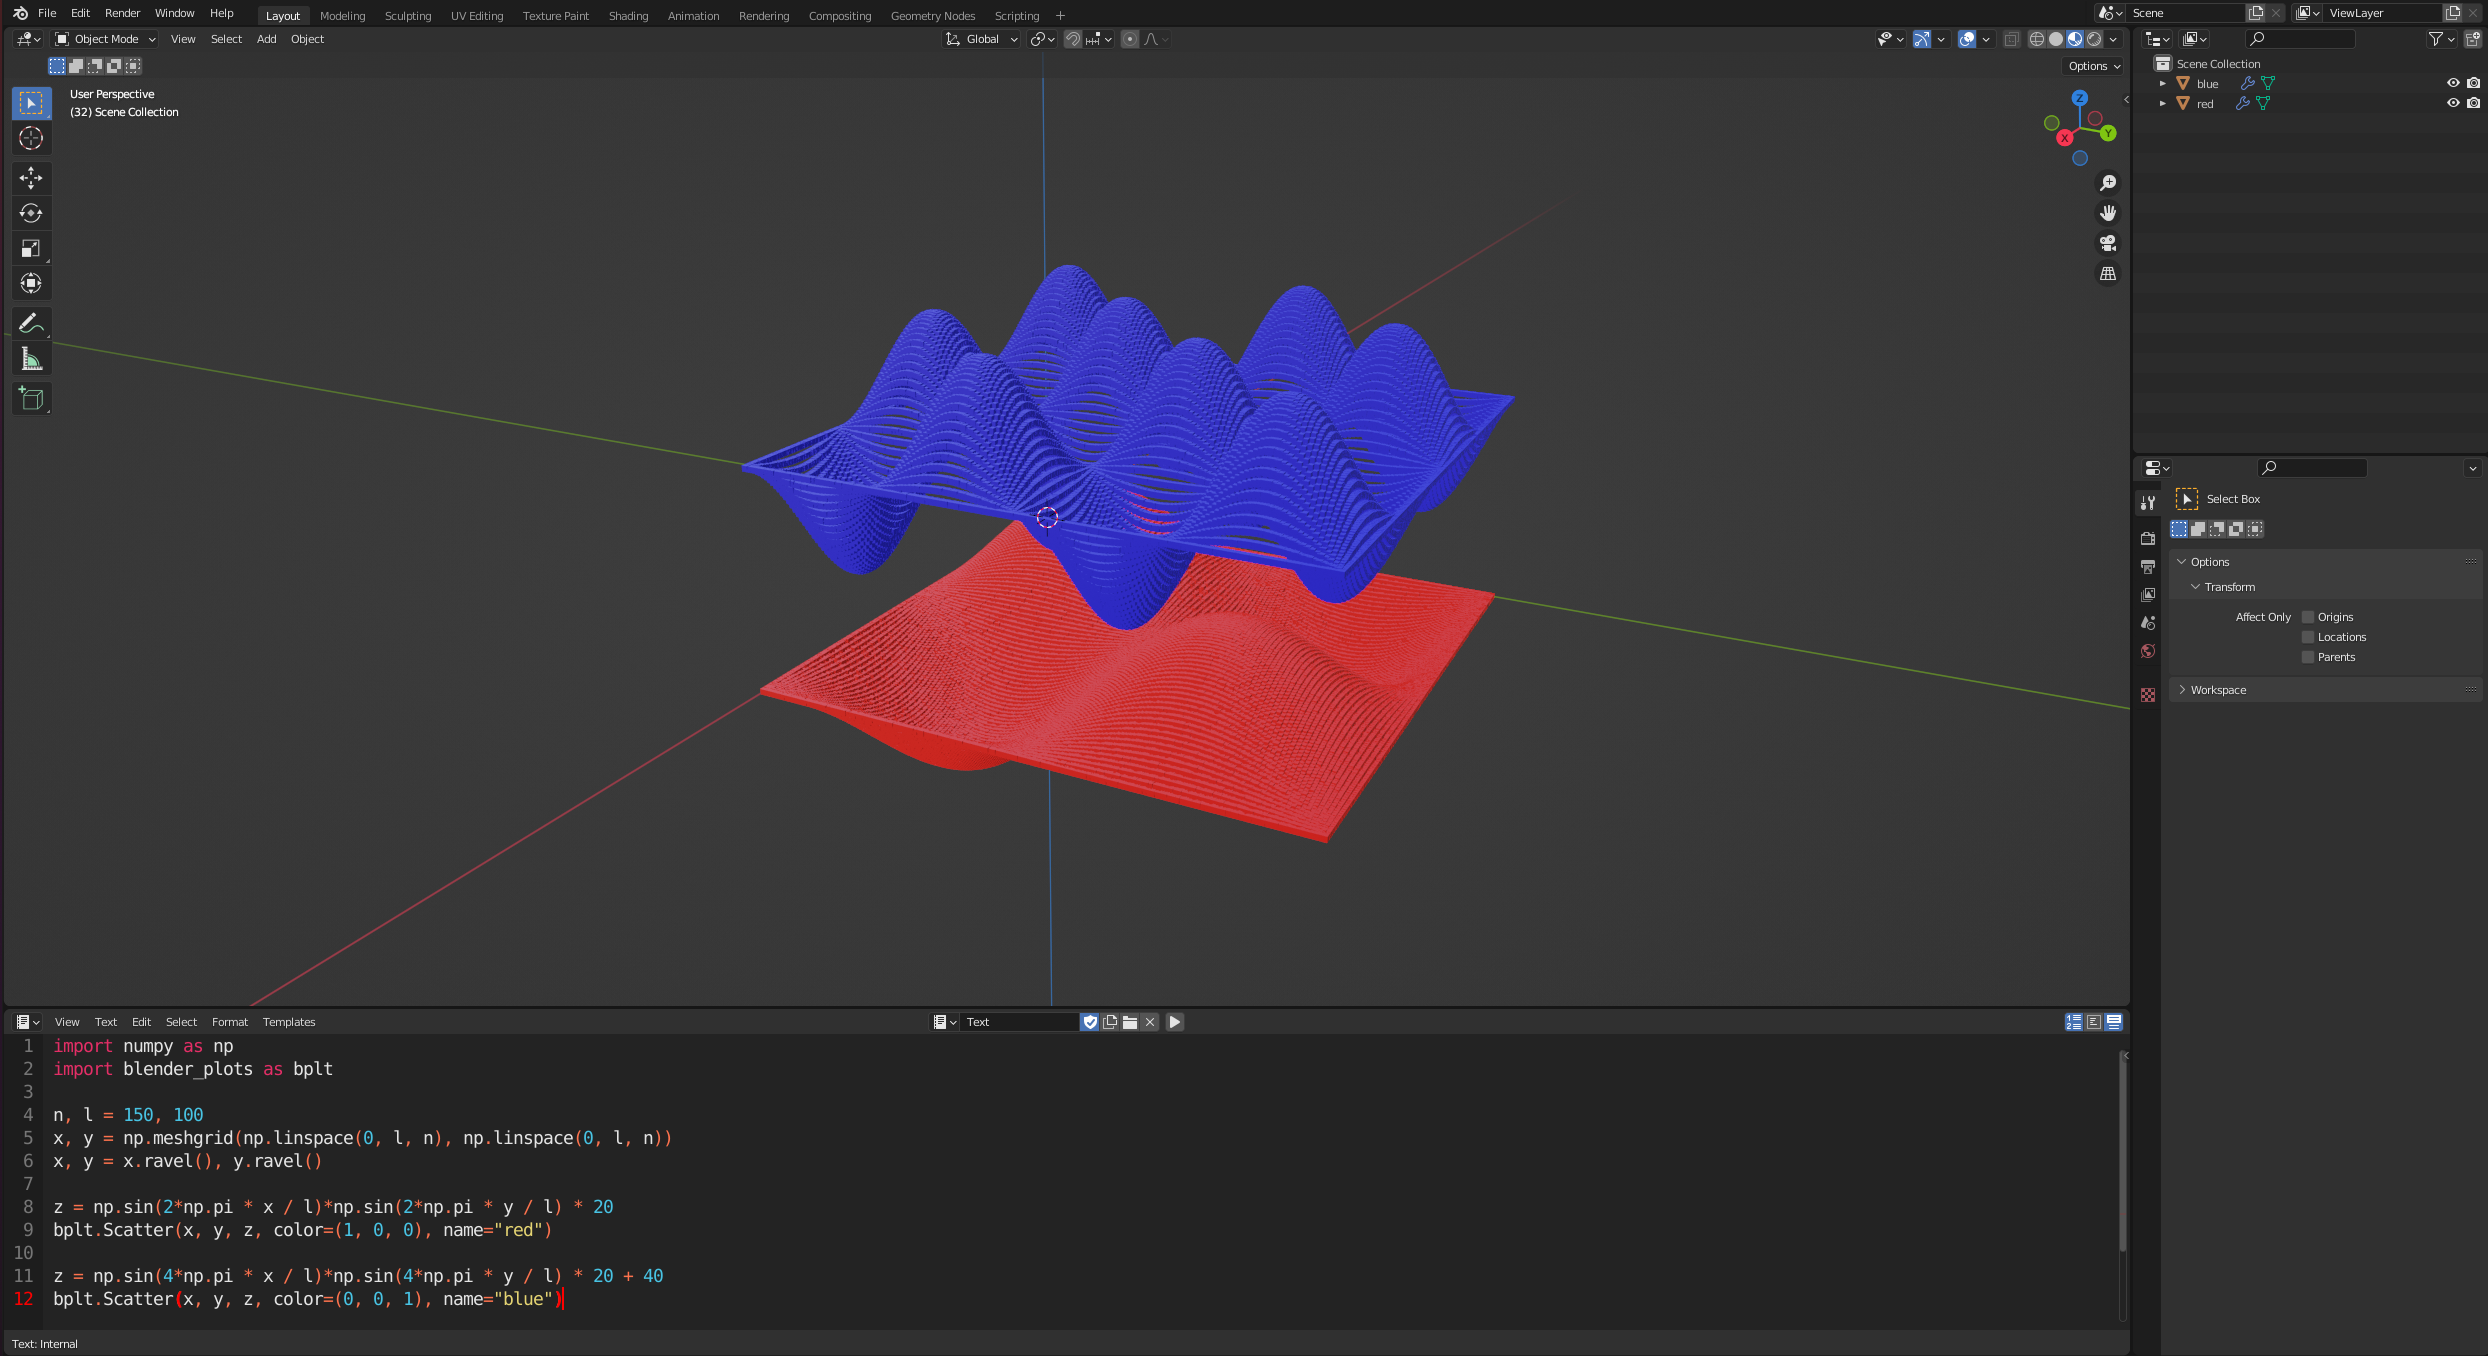
Task: Check the Parents option
Action: (2308, 657)
